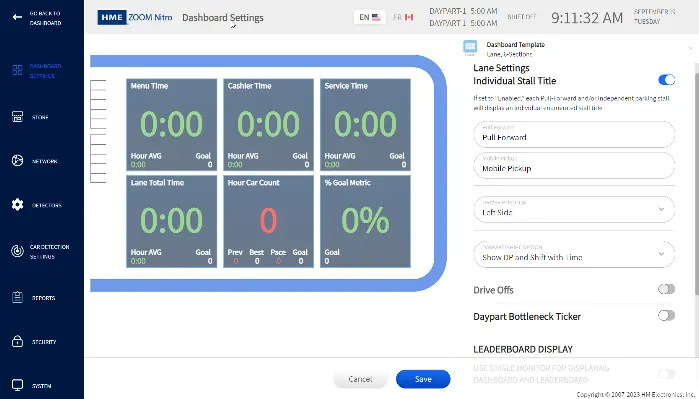Disable Individual Stall Title toggle
Screen dimensions: 699x399
click(666, 80)
